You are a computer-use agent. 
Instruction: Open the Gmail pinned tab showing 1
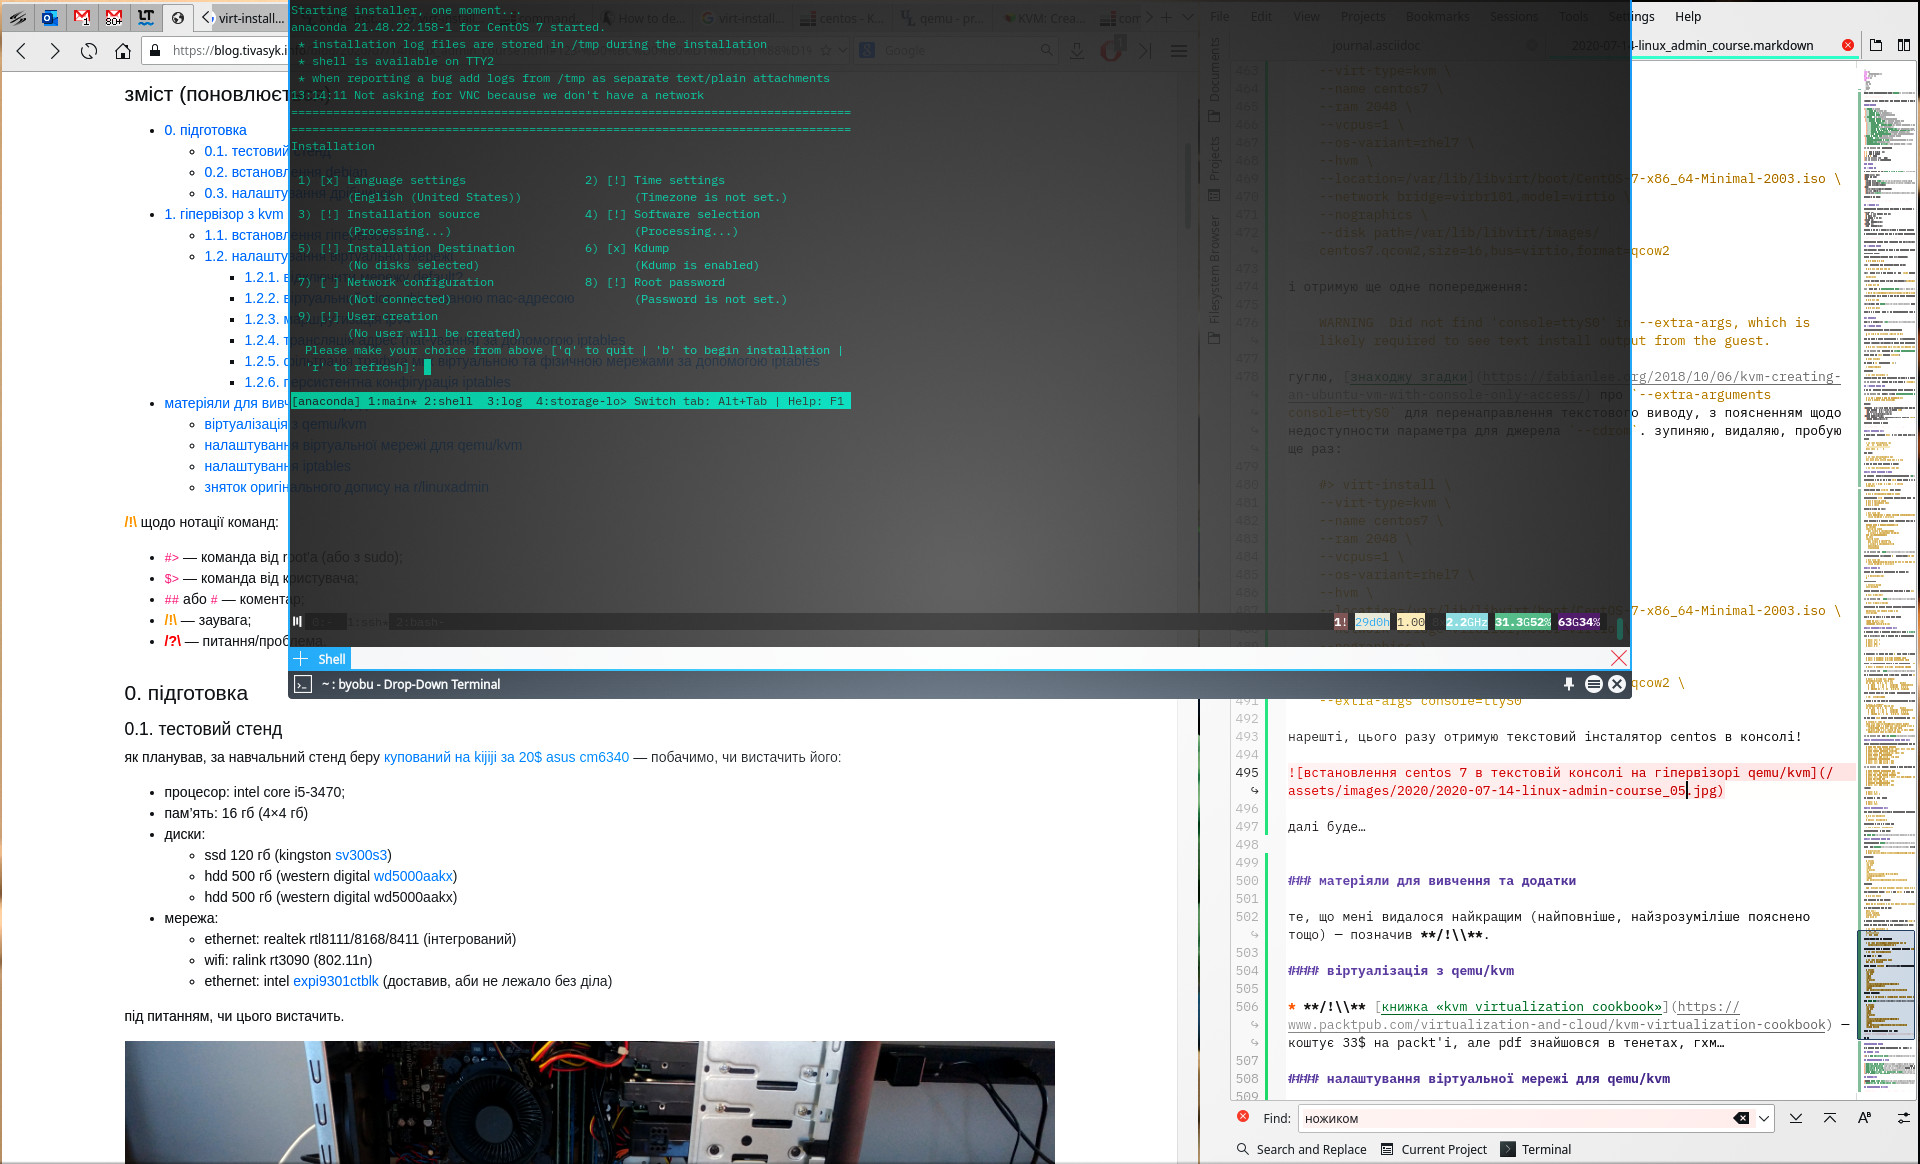(82, 17)
